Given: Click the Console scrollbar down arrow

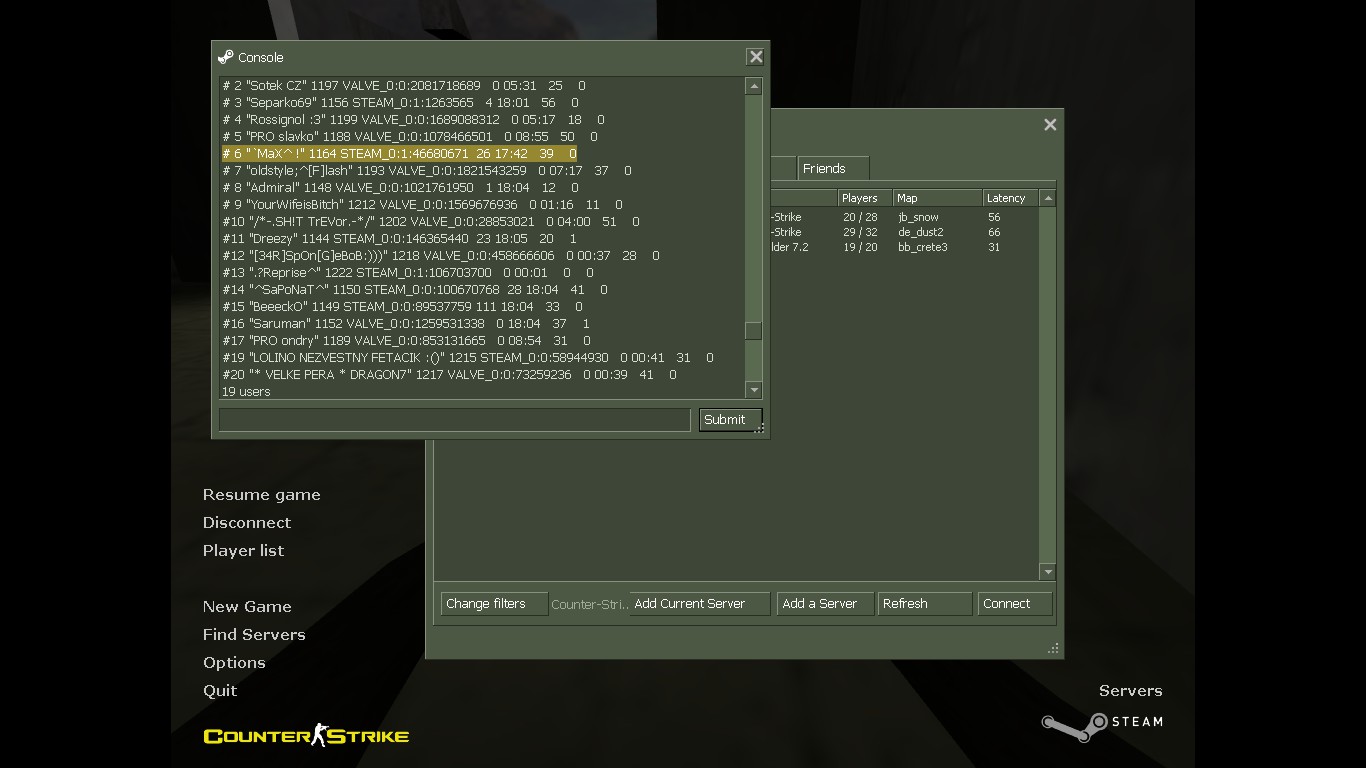Looking at the screenshot, I should click(x=754, y=390).
